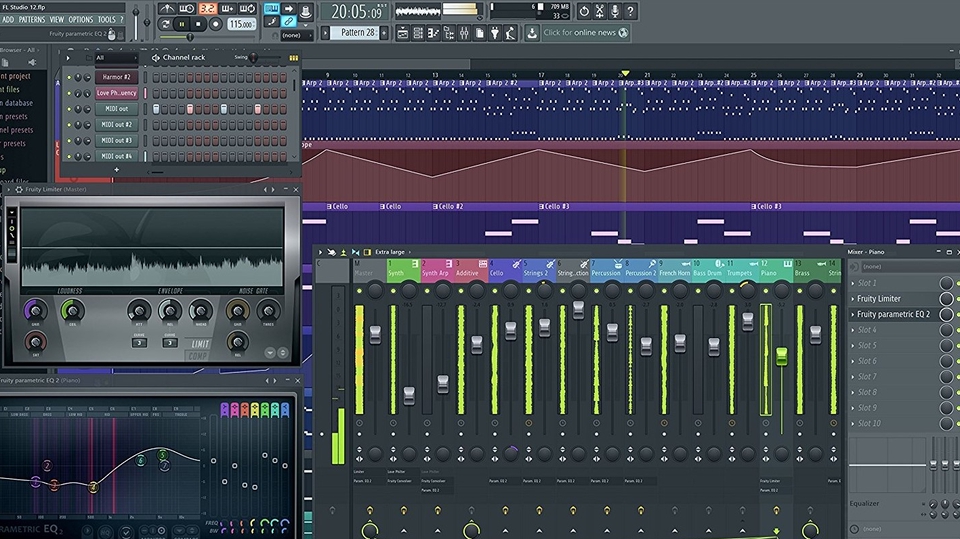960x539 pixels.
Task: Open the TOOLS menu
Action: pyautogui.click(x=107, y=20)
